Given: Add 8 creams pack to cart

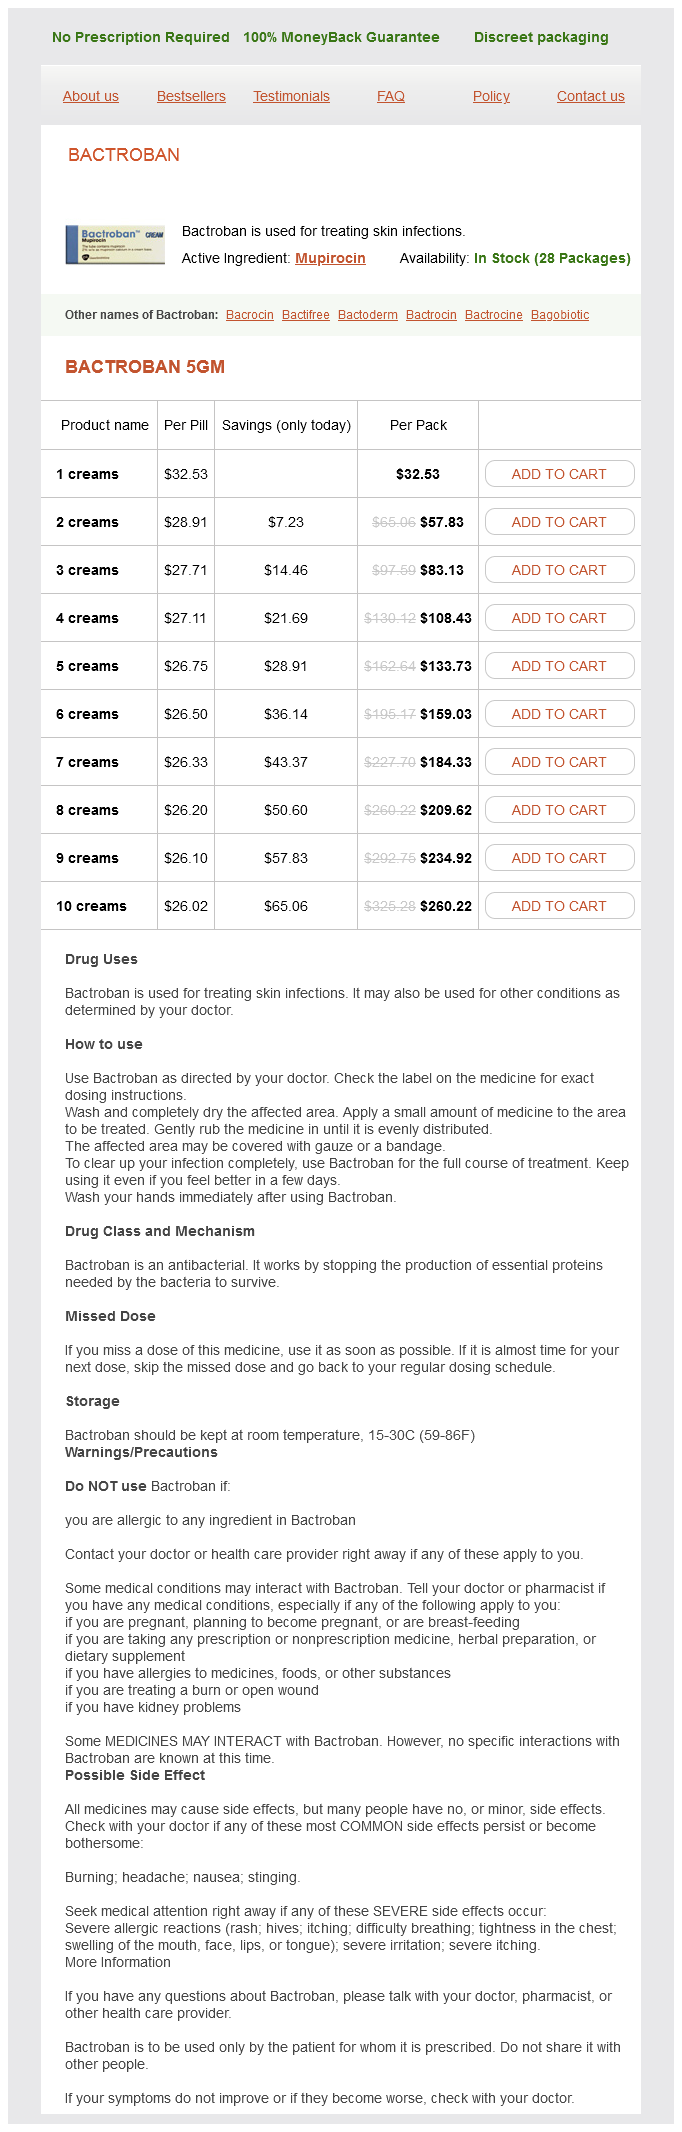Looking at the screenshot, I should pos(559,810).
